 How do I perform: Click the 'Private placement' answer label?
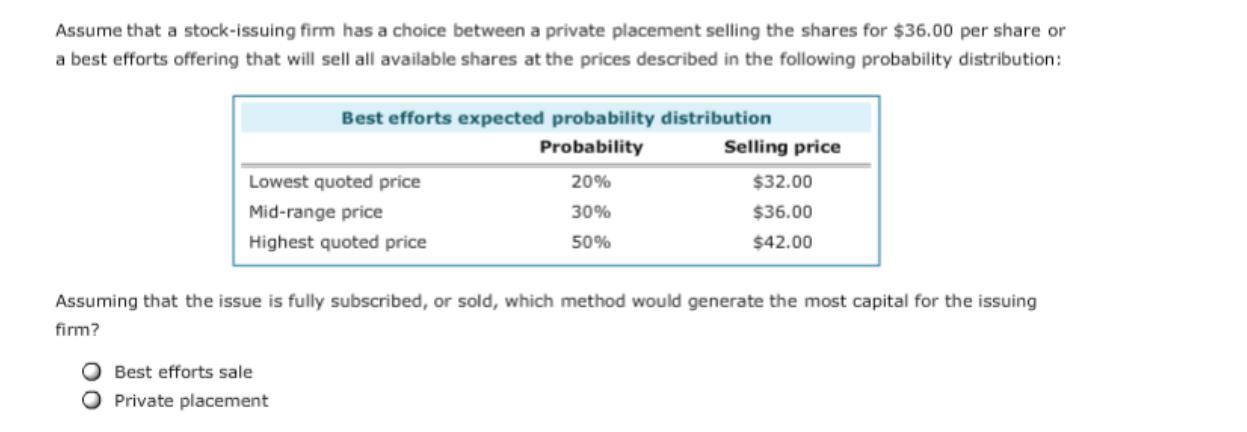[x=191, y=401]
